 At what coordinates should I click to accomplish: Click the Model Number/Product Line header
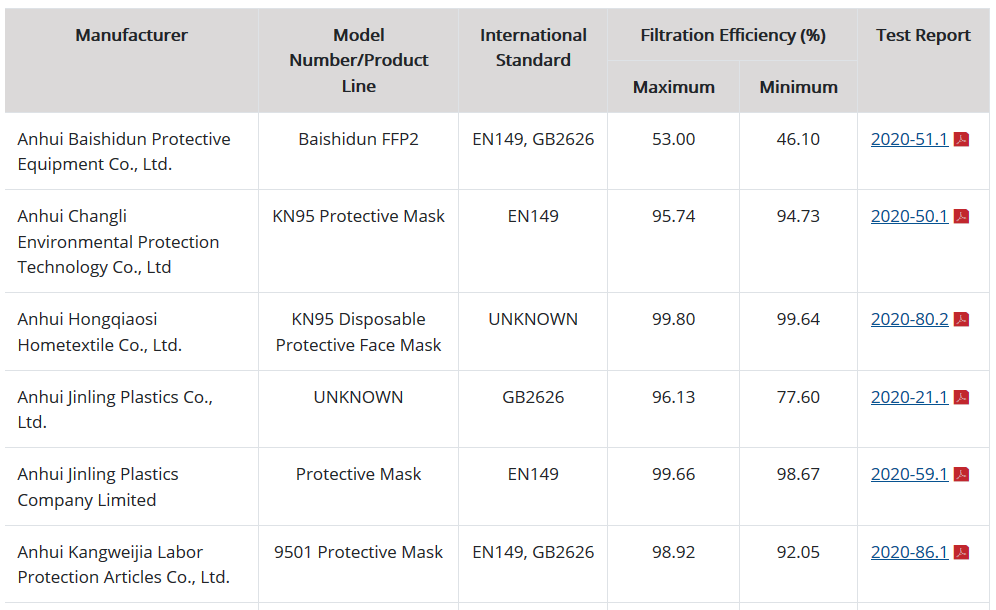pos(359,60)
